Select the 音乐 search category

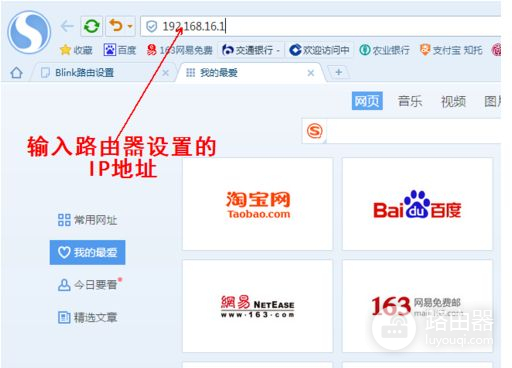(x=410, y=101)
